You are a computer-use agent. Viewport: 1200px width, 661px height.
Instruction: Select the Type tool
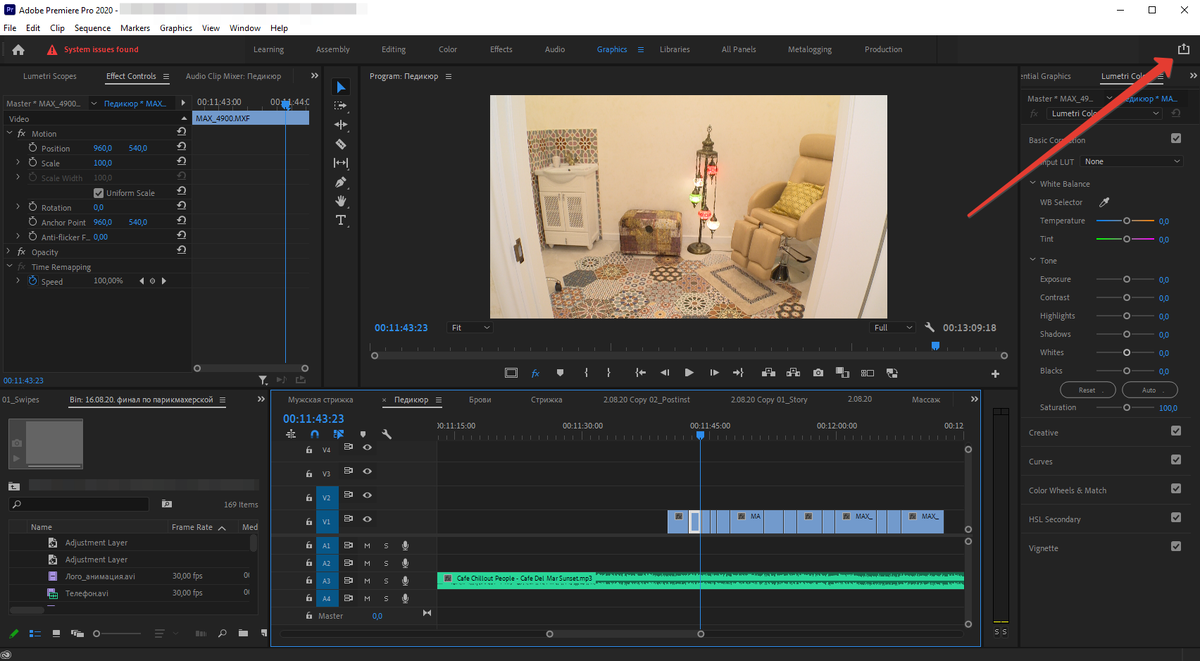coord(340,220)
